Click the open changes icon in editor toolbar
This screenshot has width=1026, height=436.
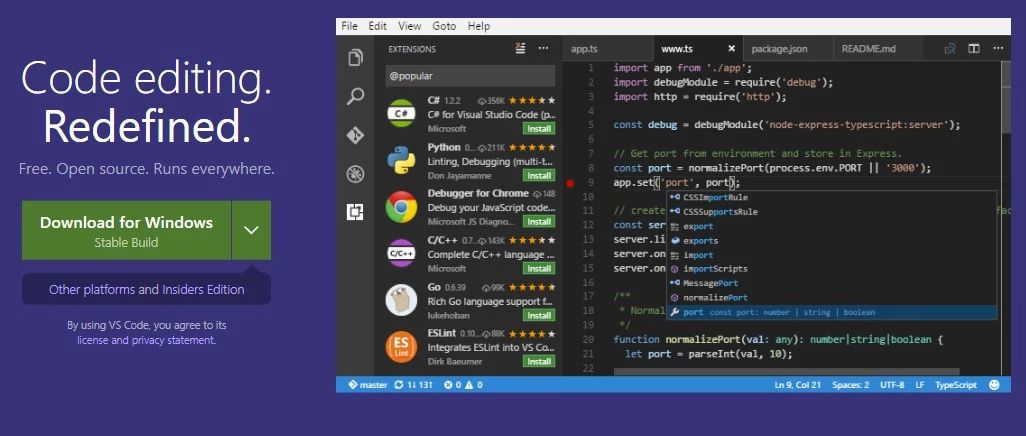[x=950, y=48]
